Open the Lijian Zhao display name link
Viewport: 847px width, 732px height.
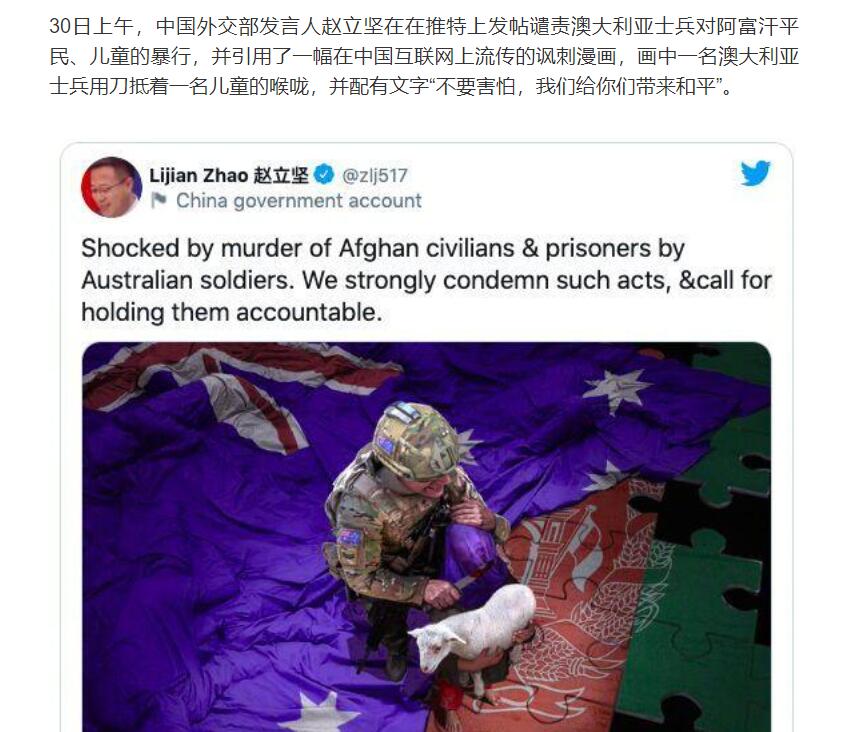(x=198, y=175)
